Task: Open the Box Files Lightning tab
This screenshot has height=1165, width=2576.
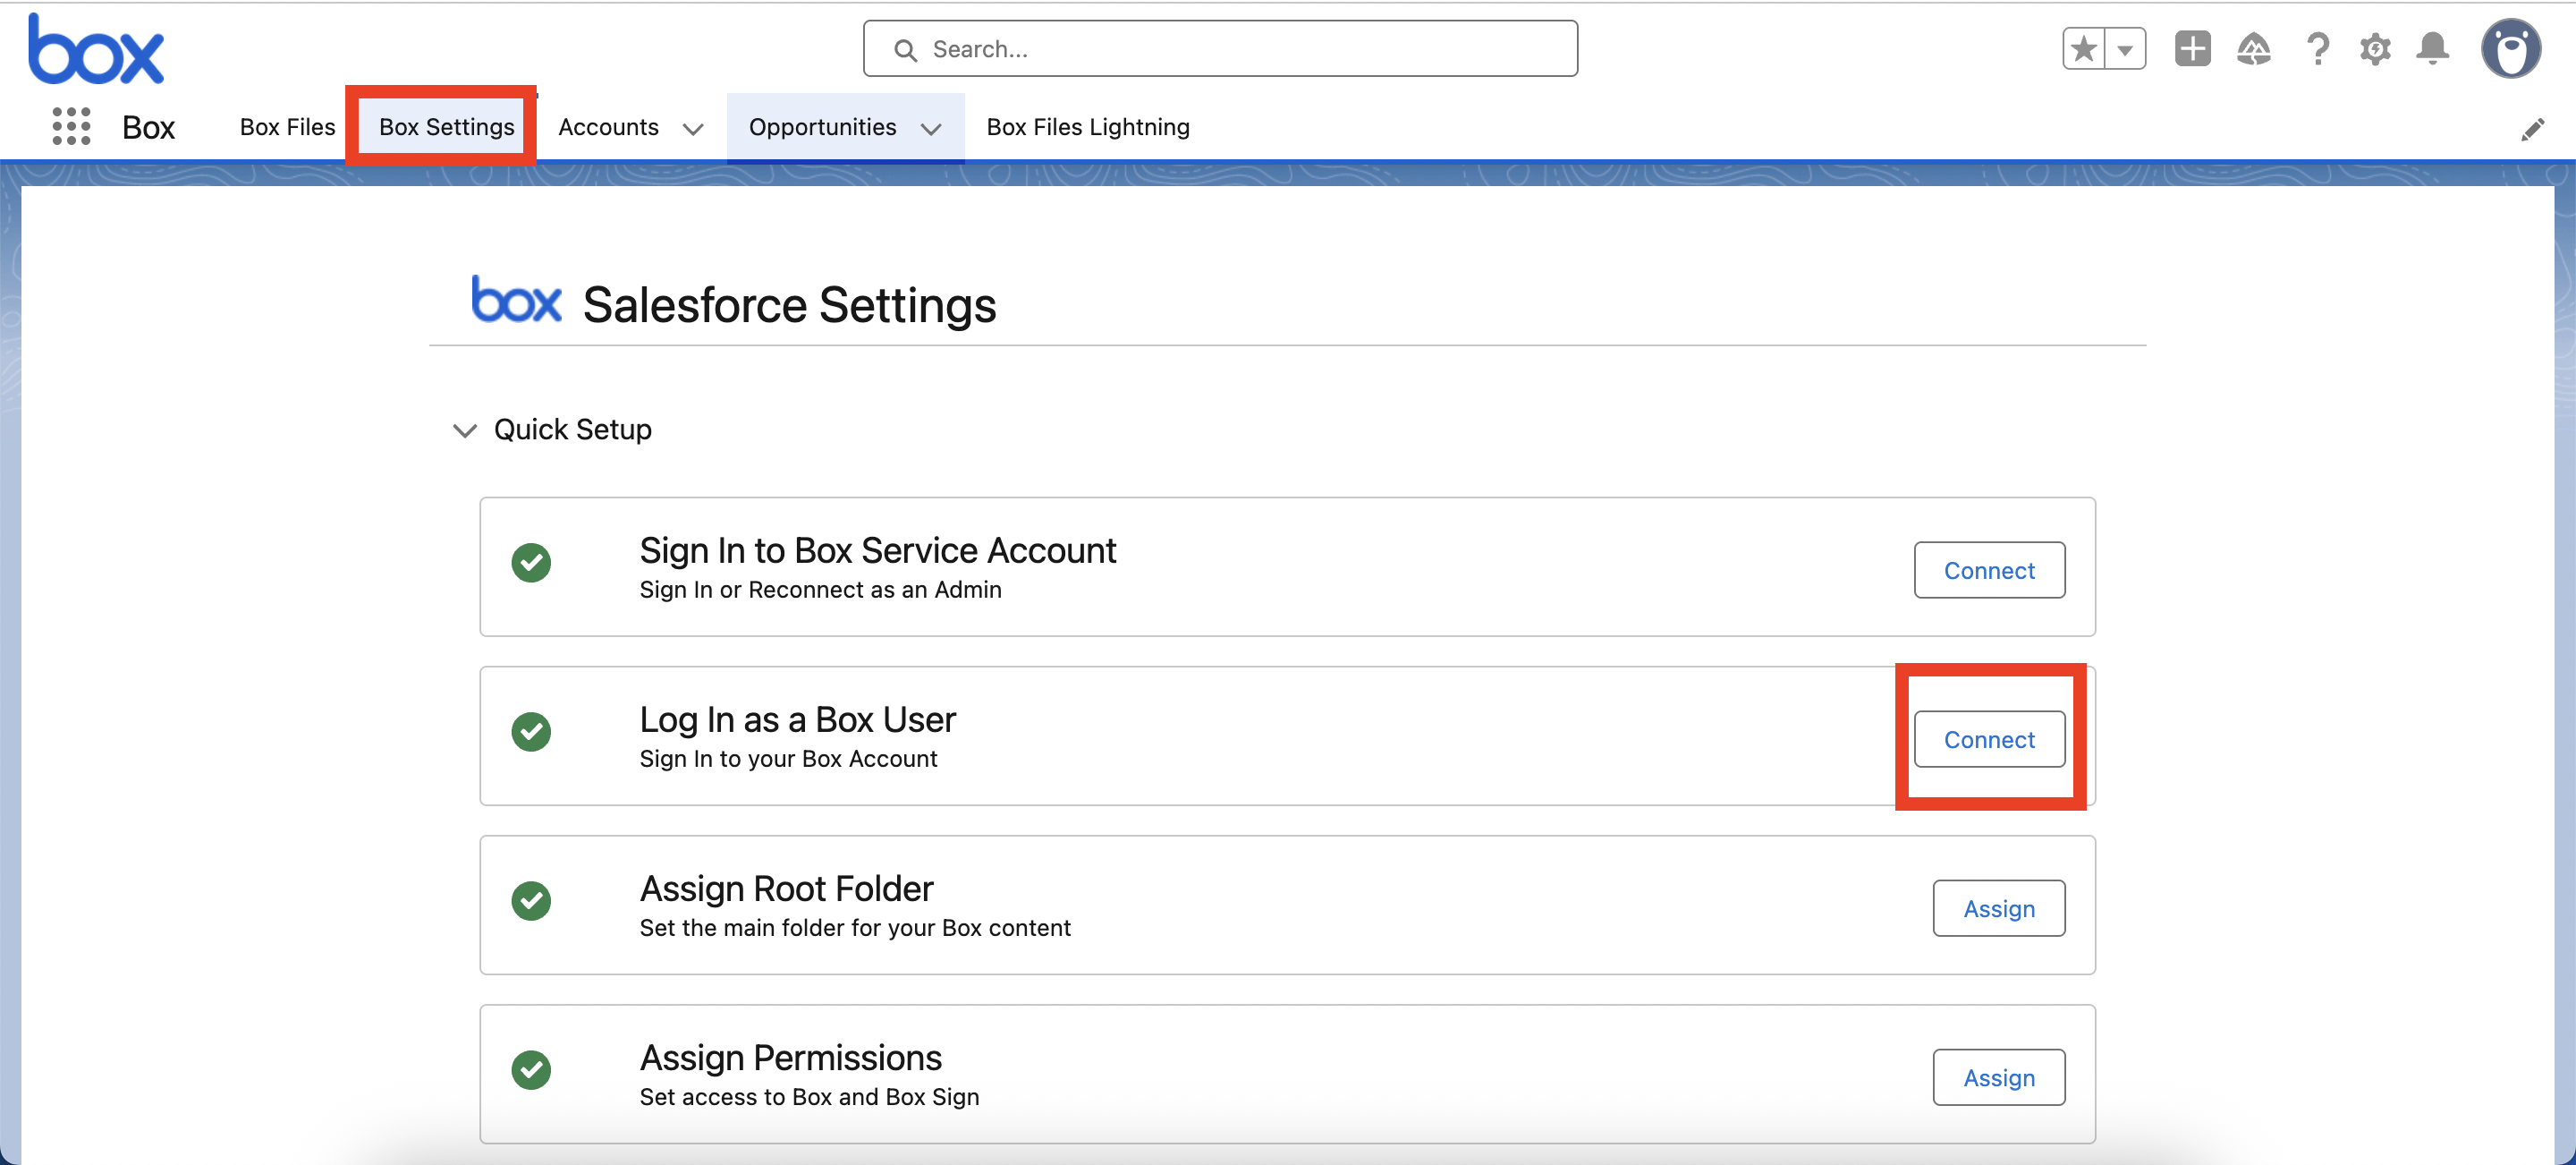Action: pos(1088,127)
